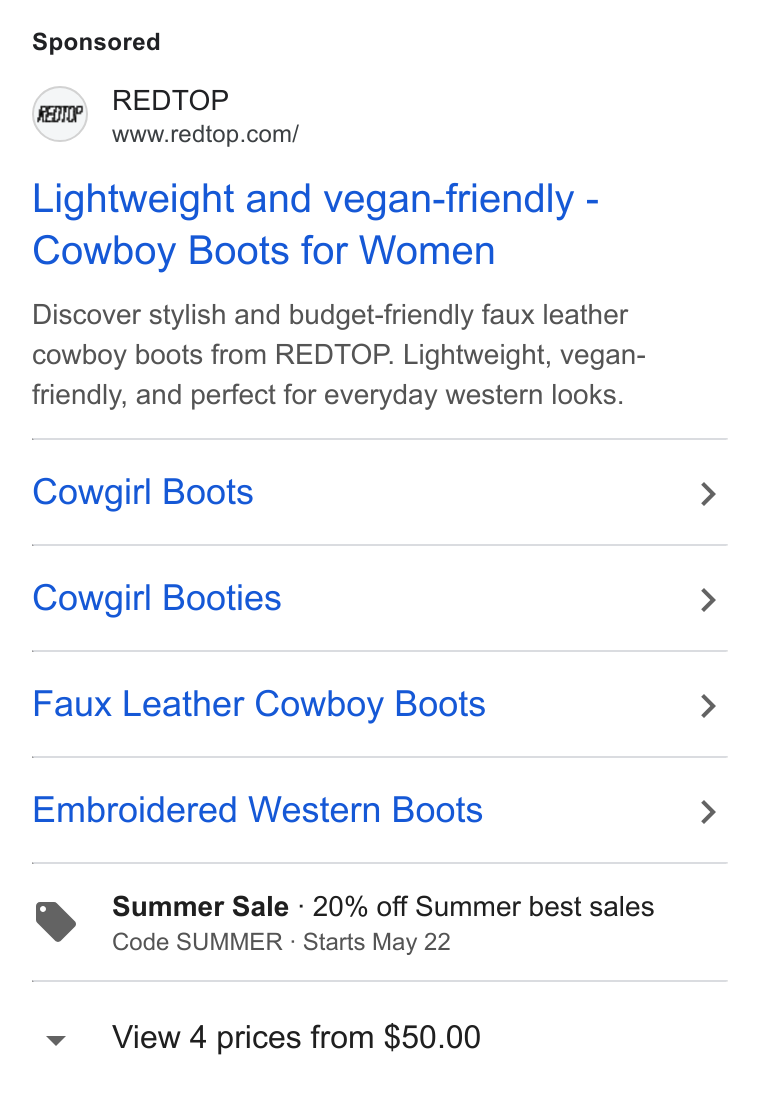Open the Lightweight and vegan-friendly ad headline
Image resolution: width=760 pixels, height=1098 pixels.
pyautogui.click(x=316, y=225)
